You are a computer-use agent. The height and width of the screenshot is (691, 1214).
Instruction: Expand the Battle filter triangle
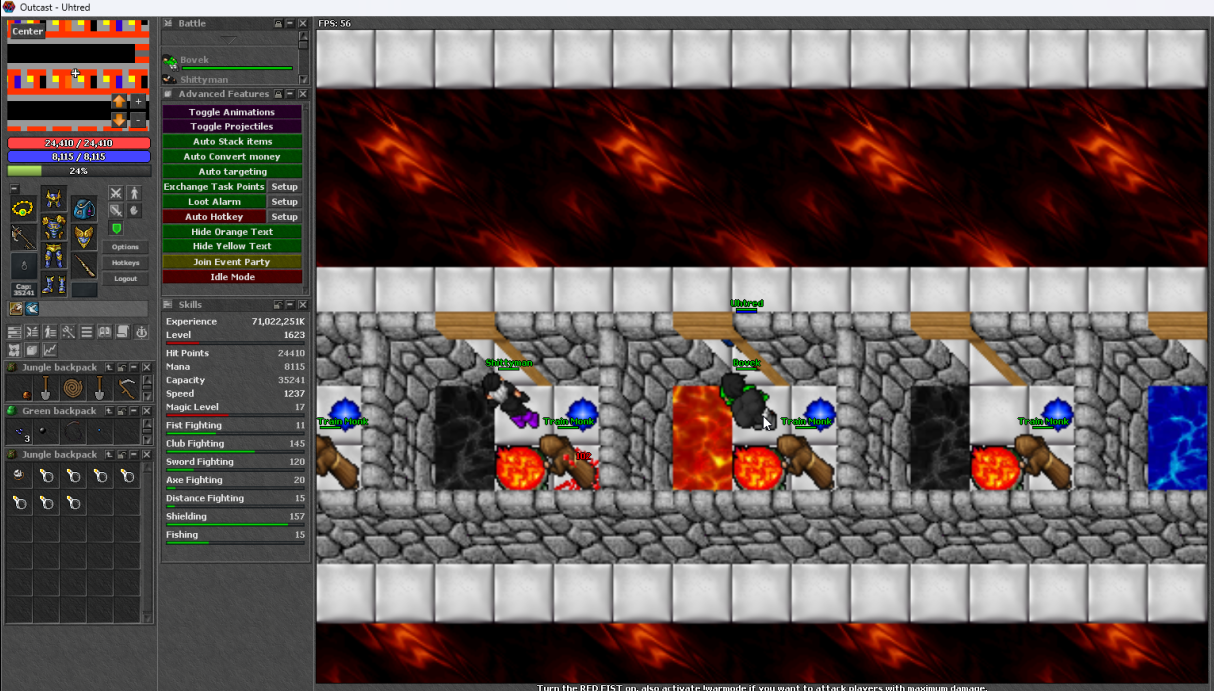pyautogui.click(x=230, y=38)
